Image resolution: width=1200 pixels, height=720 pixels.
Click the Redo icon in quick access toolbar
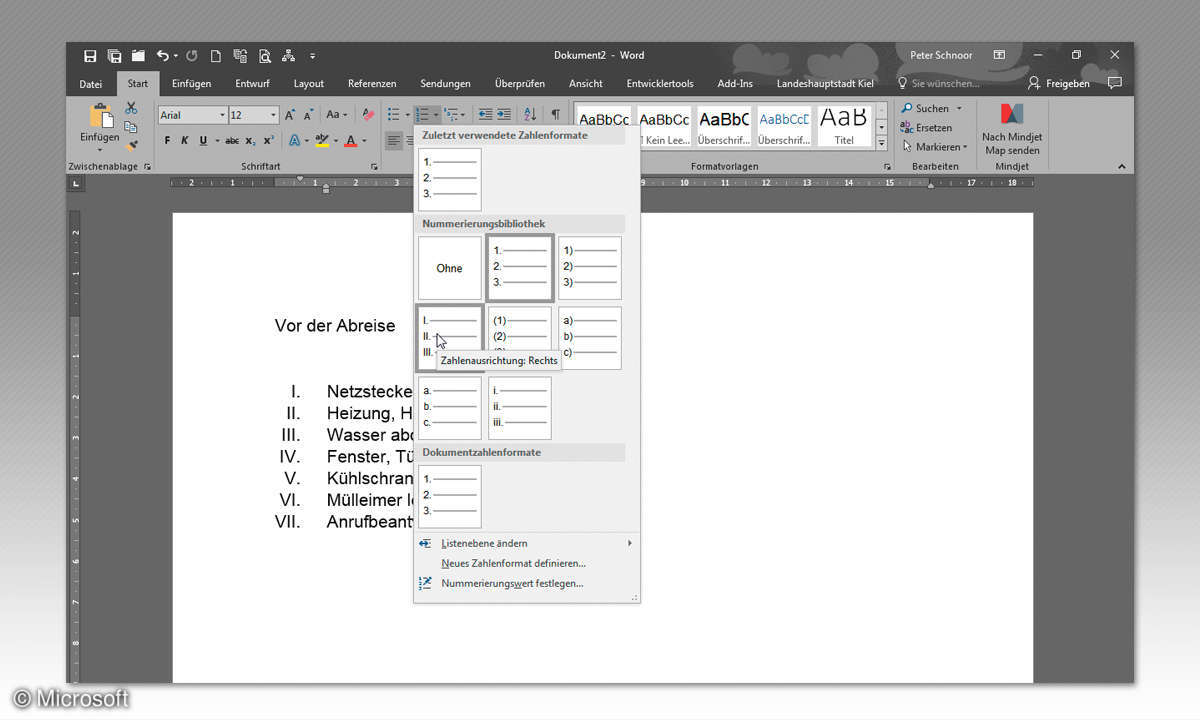pos(191,56)
